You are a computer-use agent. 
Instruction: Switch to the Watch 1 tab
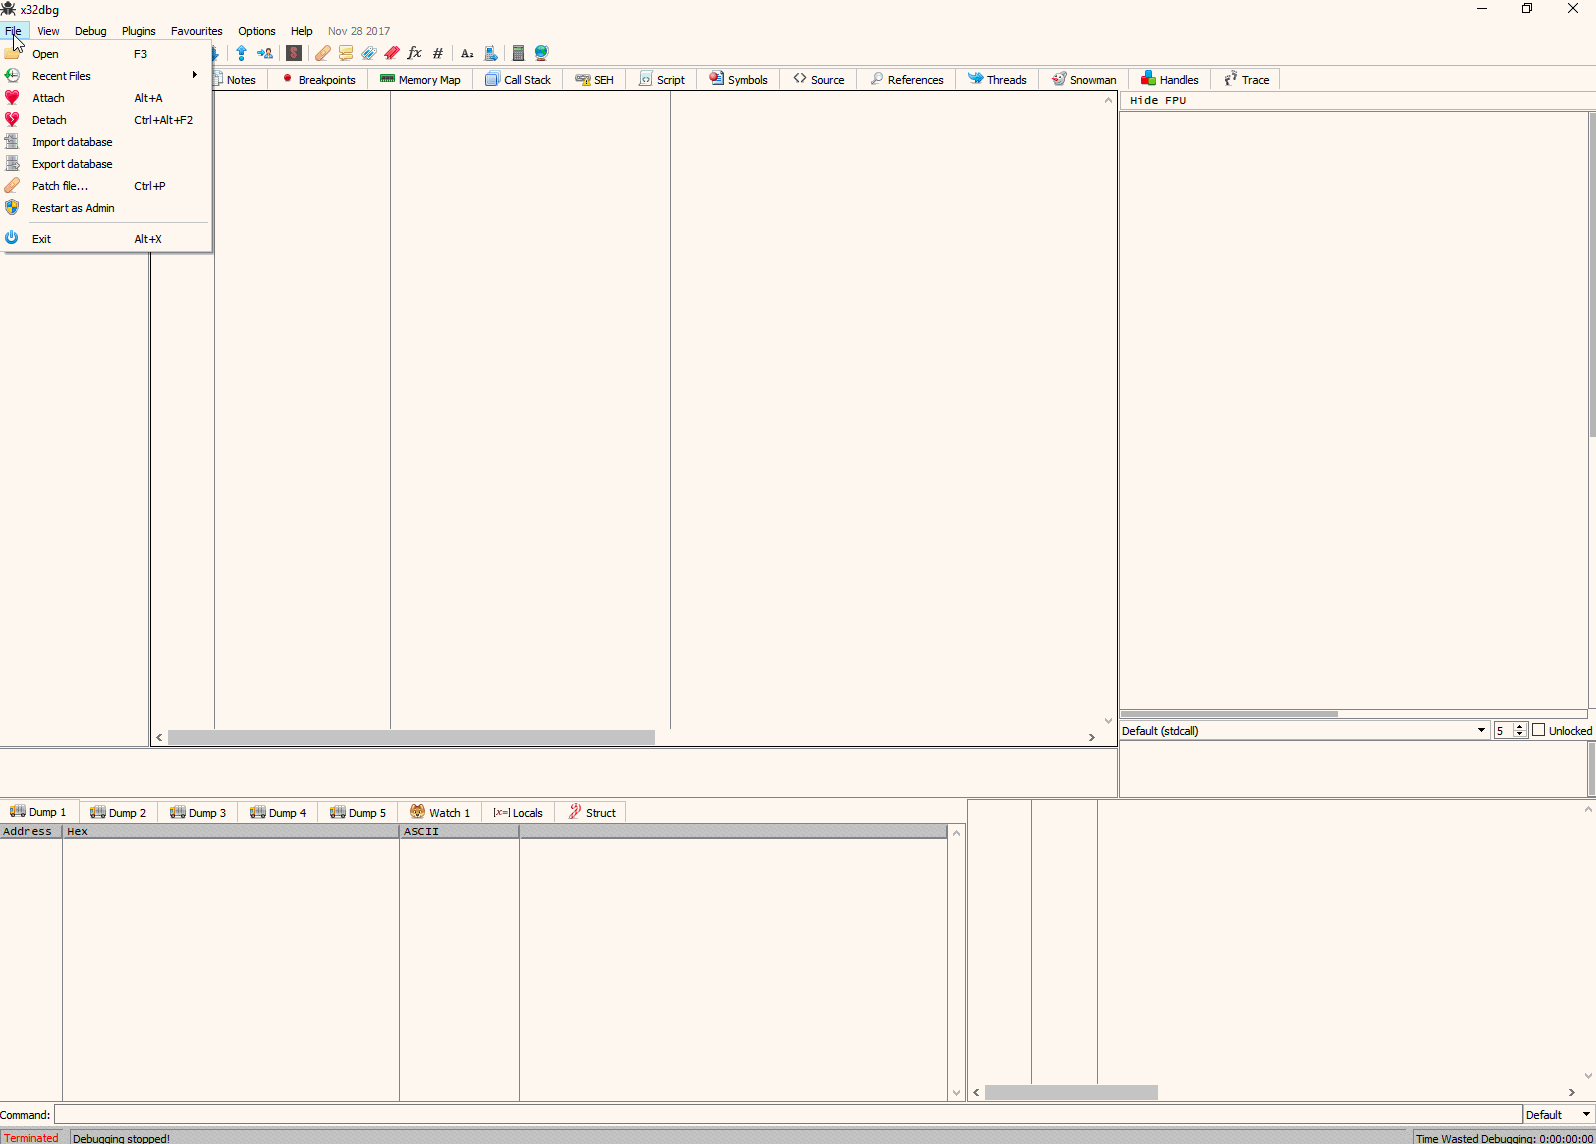pos(440,813)
